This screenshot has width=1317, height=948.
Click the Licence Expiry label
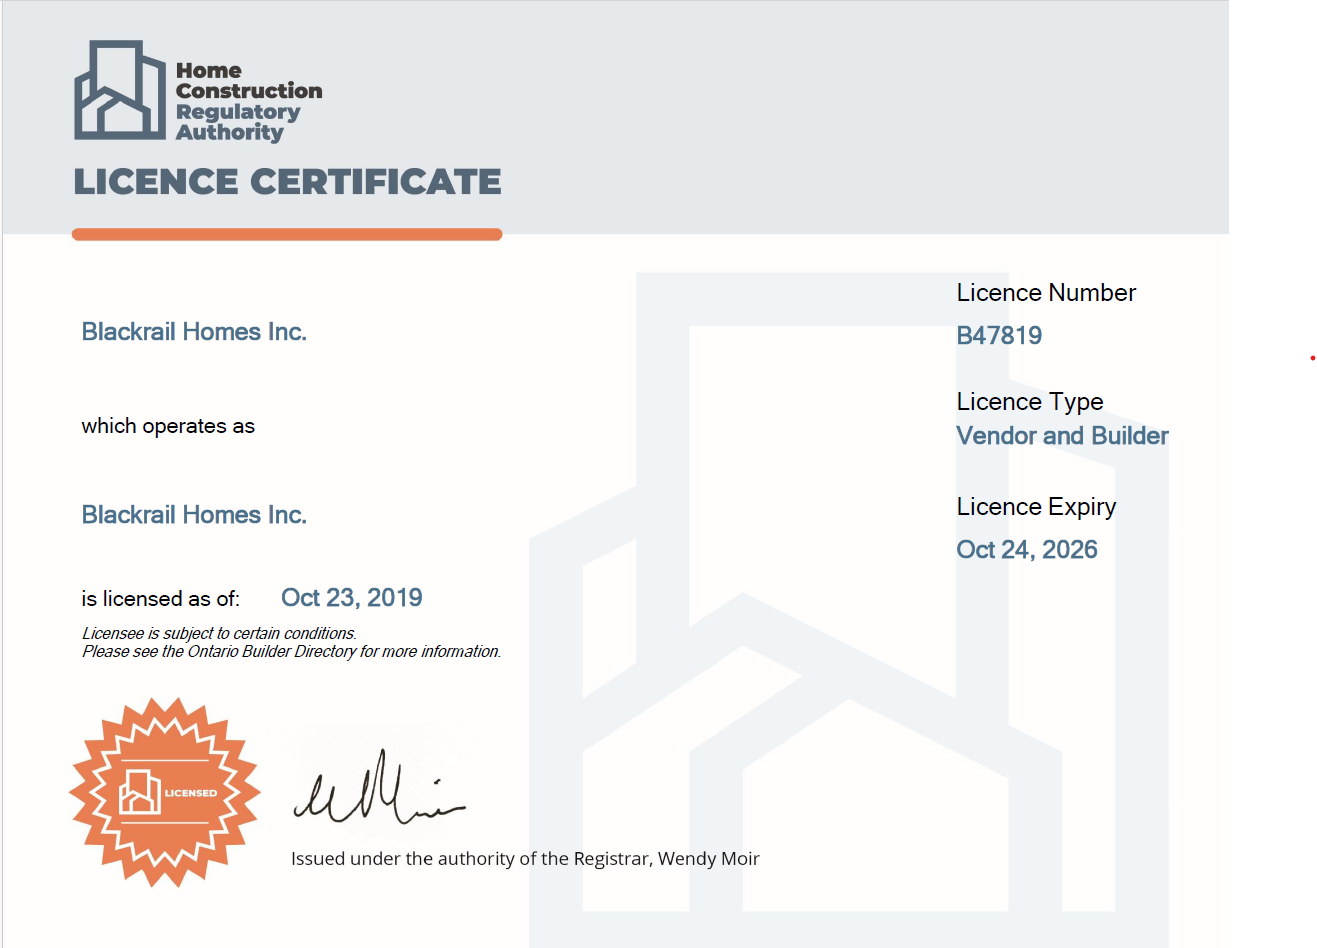coord(1036,507)
